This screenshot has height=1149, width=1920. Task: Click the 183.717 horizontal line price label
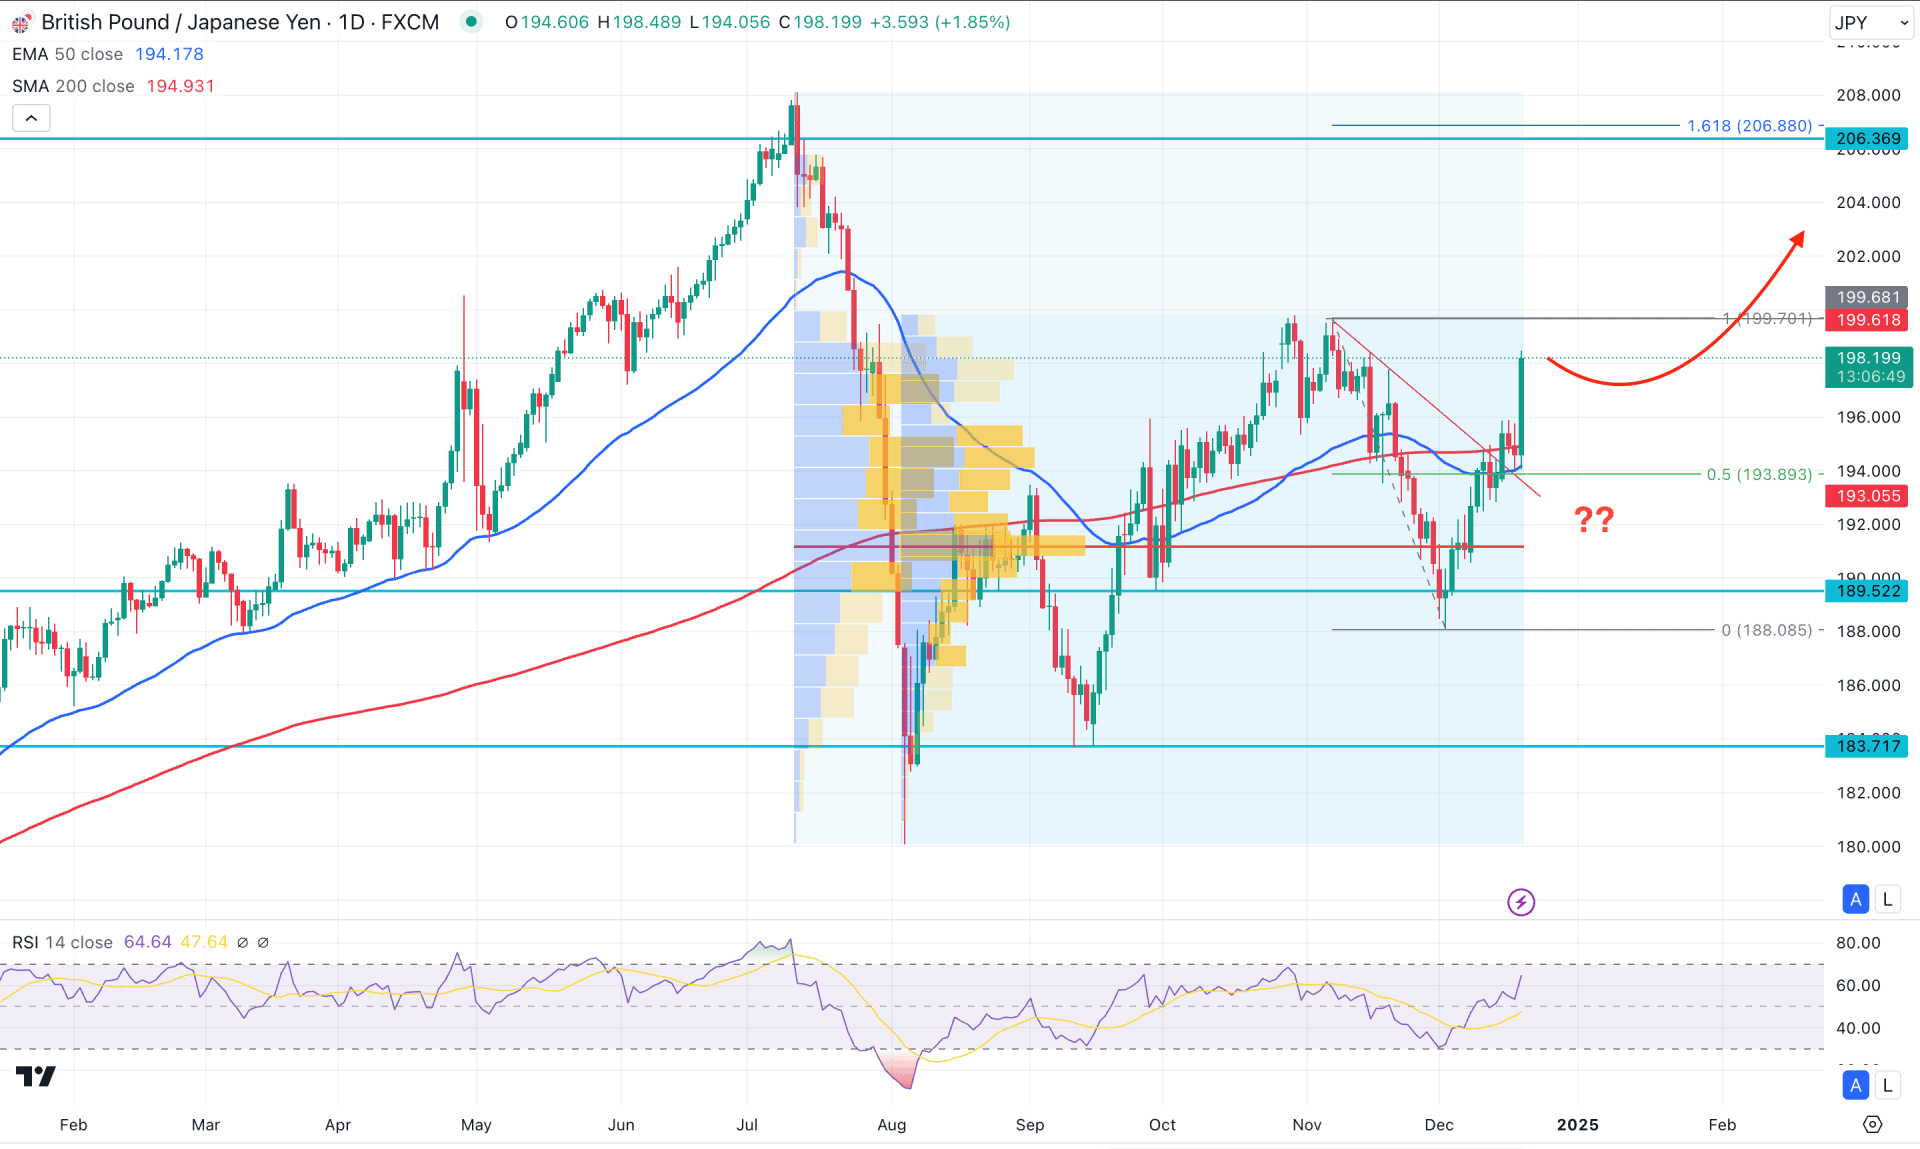click(1867, 746)
